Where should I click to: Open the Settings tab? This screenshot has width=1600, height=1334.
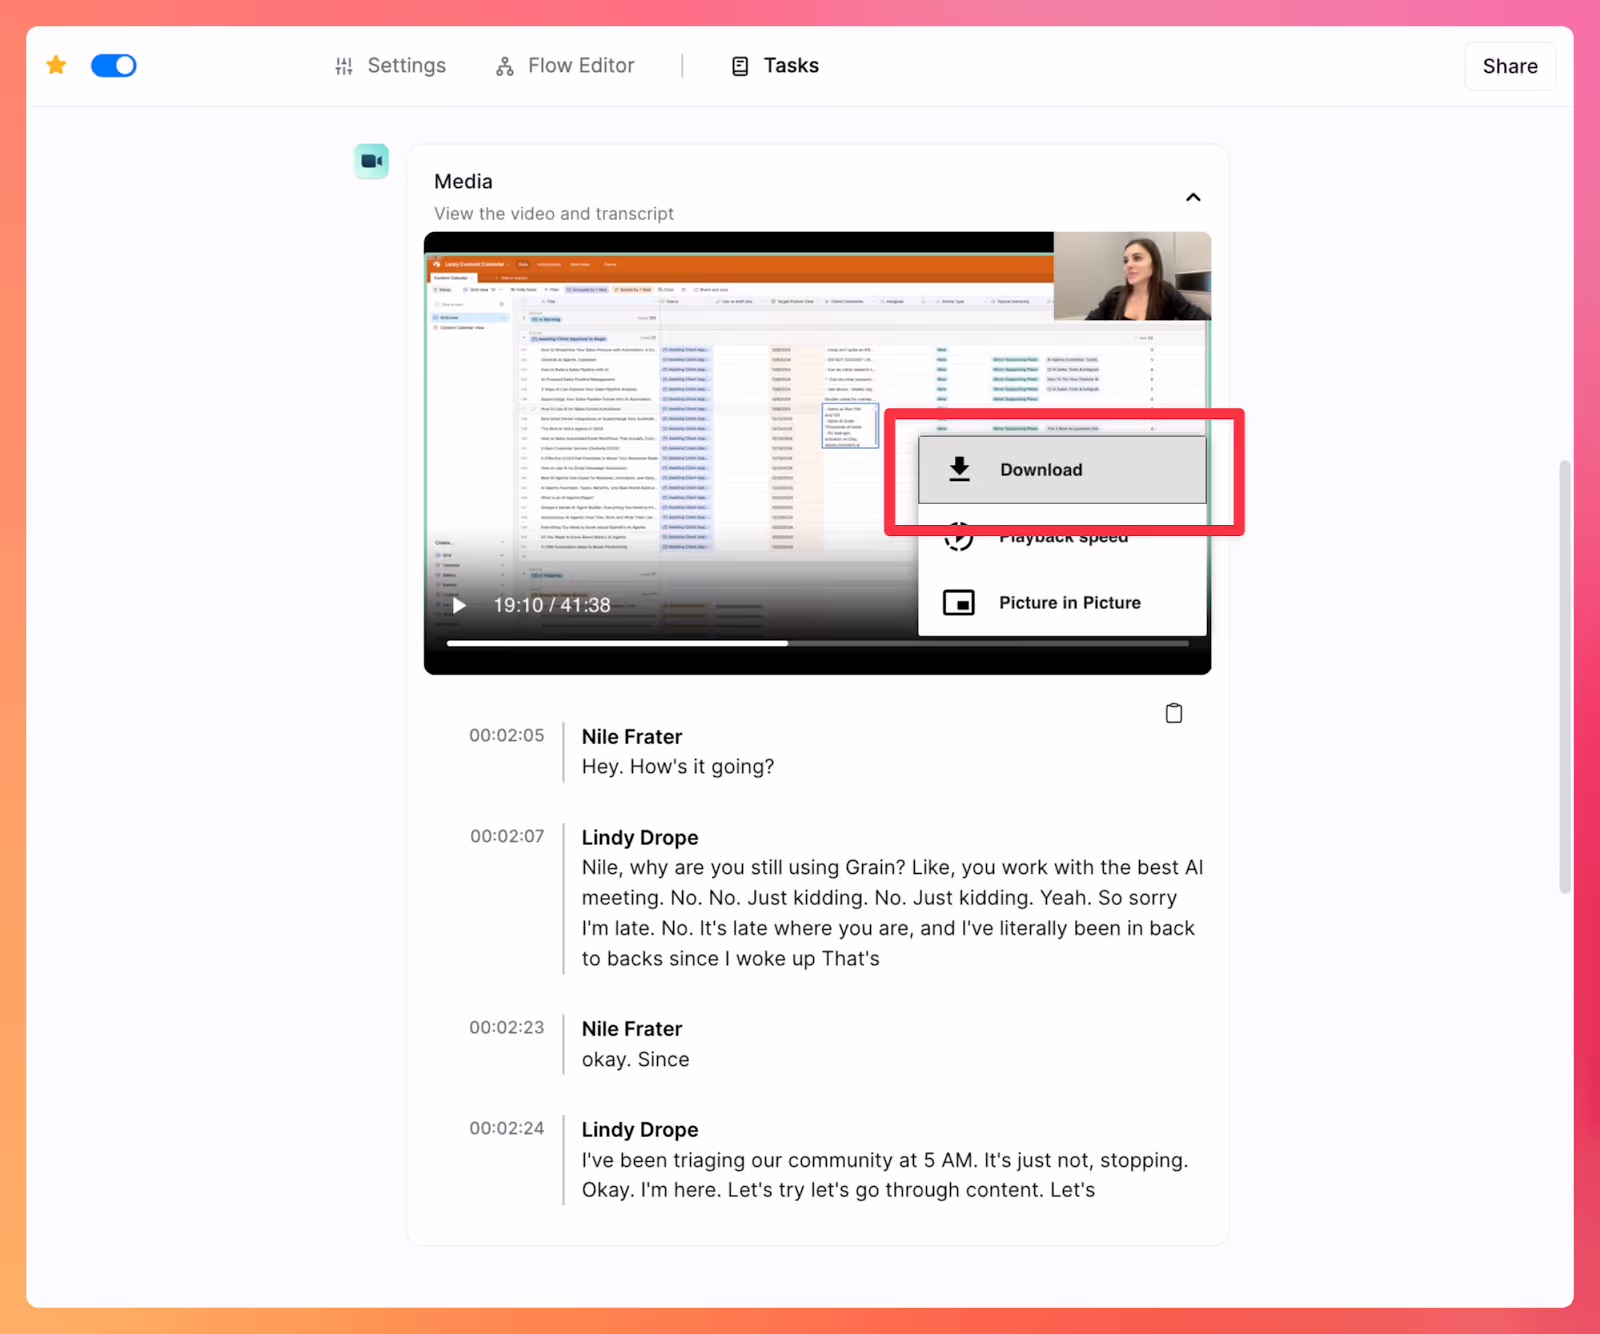pos(390,66)
